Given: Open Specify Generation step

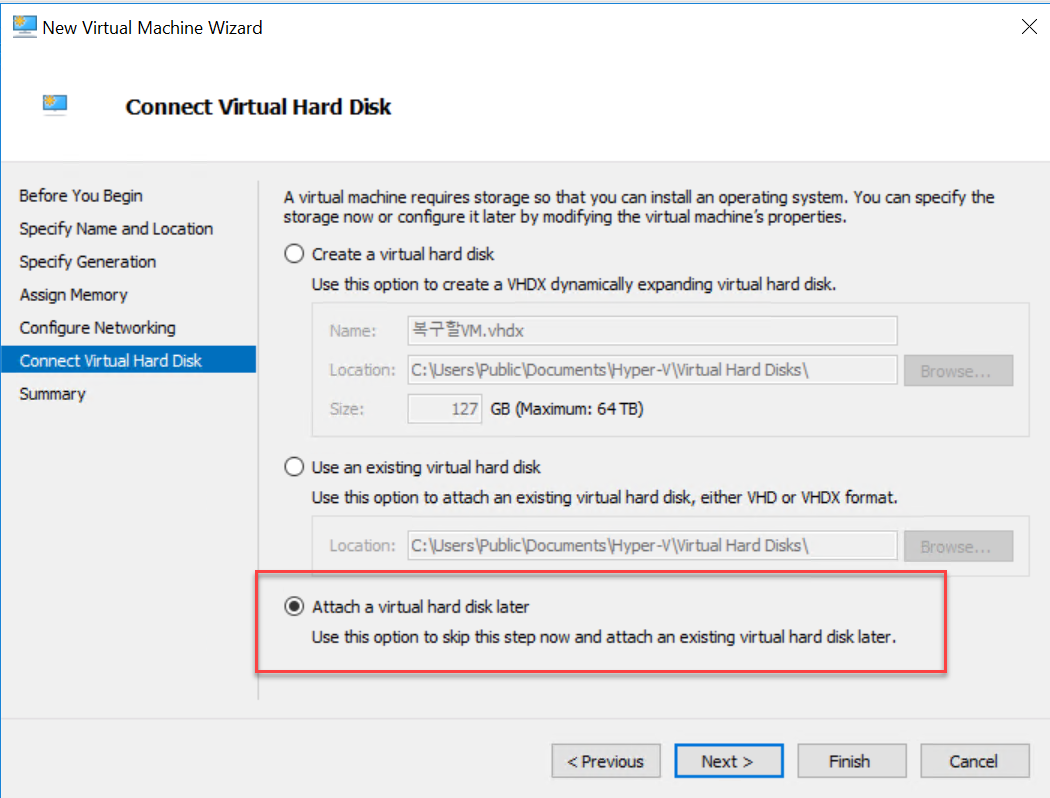Looking at the screenshot, I should click(x=88, y=262).
